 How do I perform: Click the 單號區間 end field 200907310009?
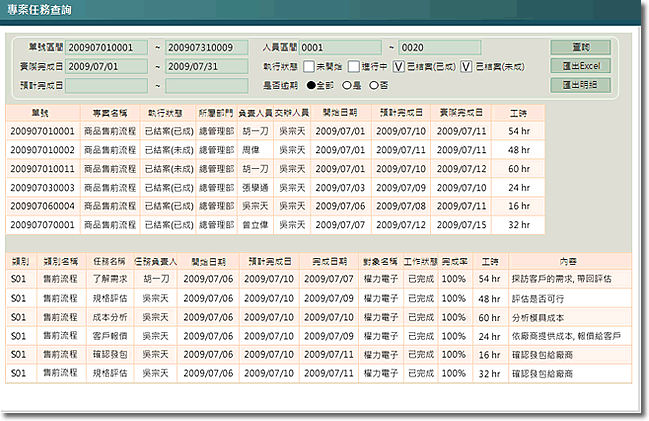point(206,47)
